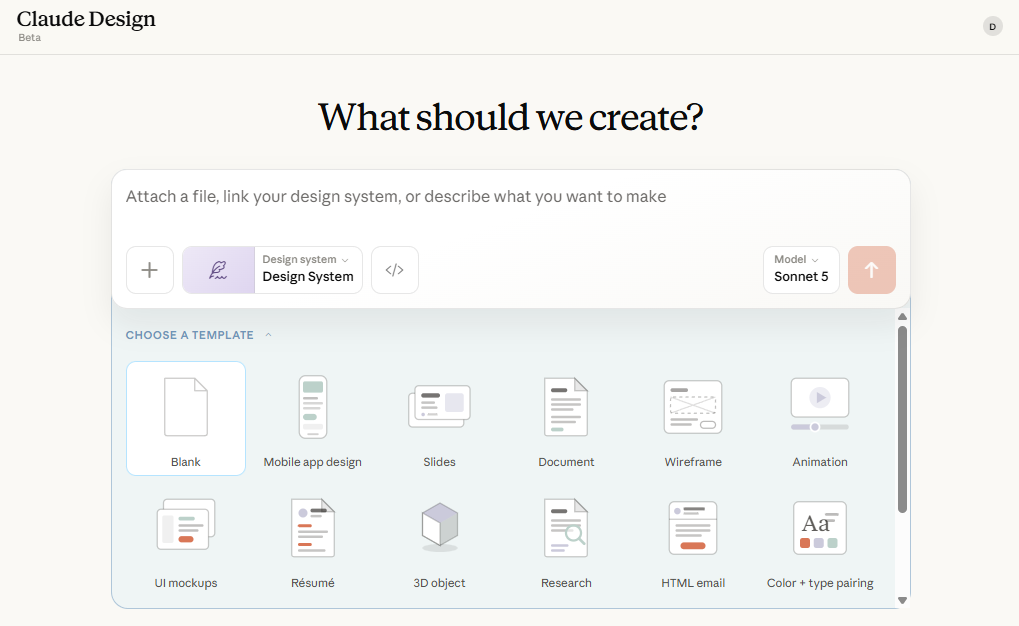Submit prompt with the up arrow button
Screen dimensions: 1019x626
pyautogui.click(x=871, y=270)
